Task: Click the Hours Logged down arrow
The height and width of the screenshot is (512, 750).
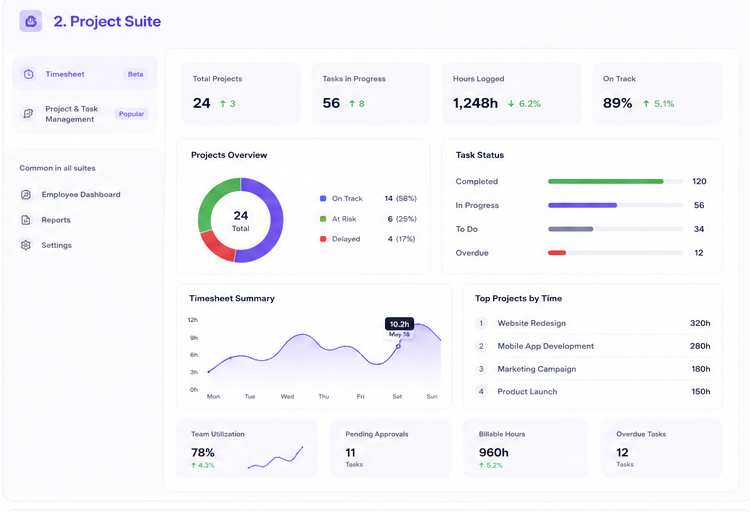Action: [511, 103]
